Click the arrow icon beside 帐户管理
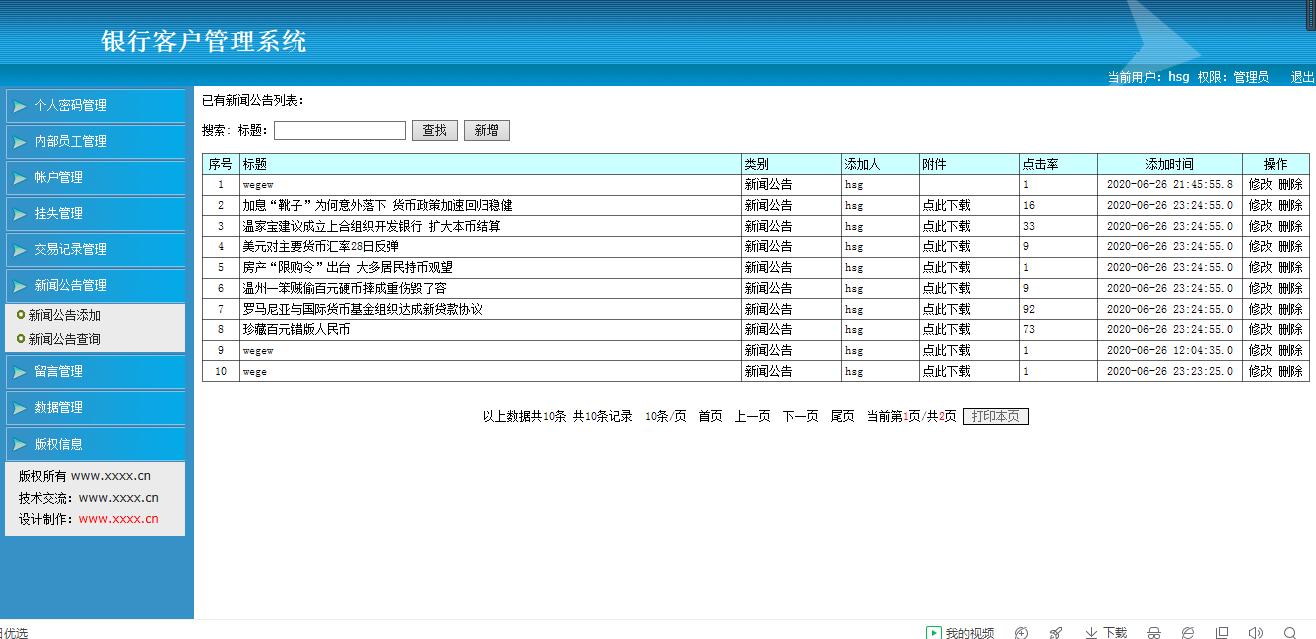The height and width of the screenshot is (639, 1316). 20,178
